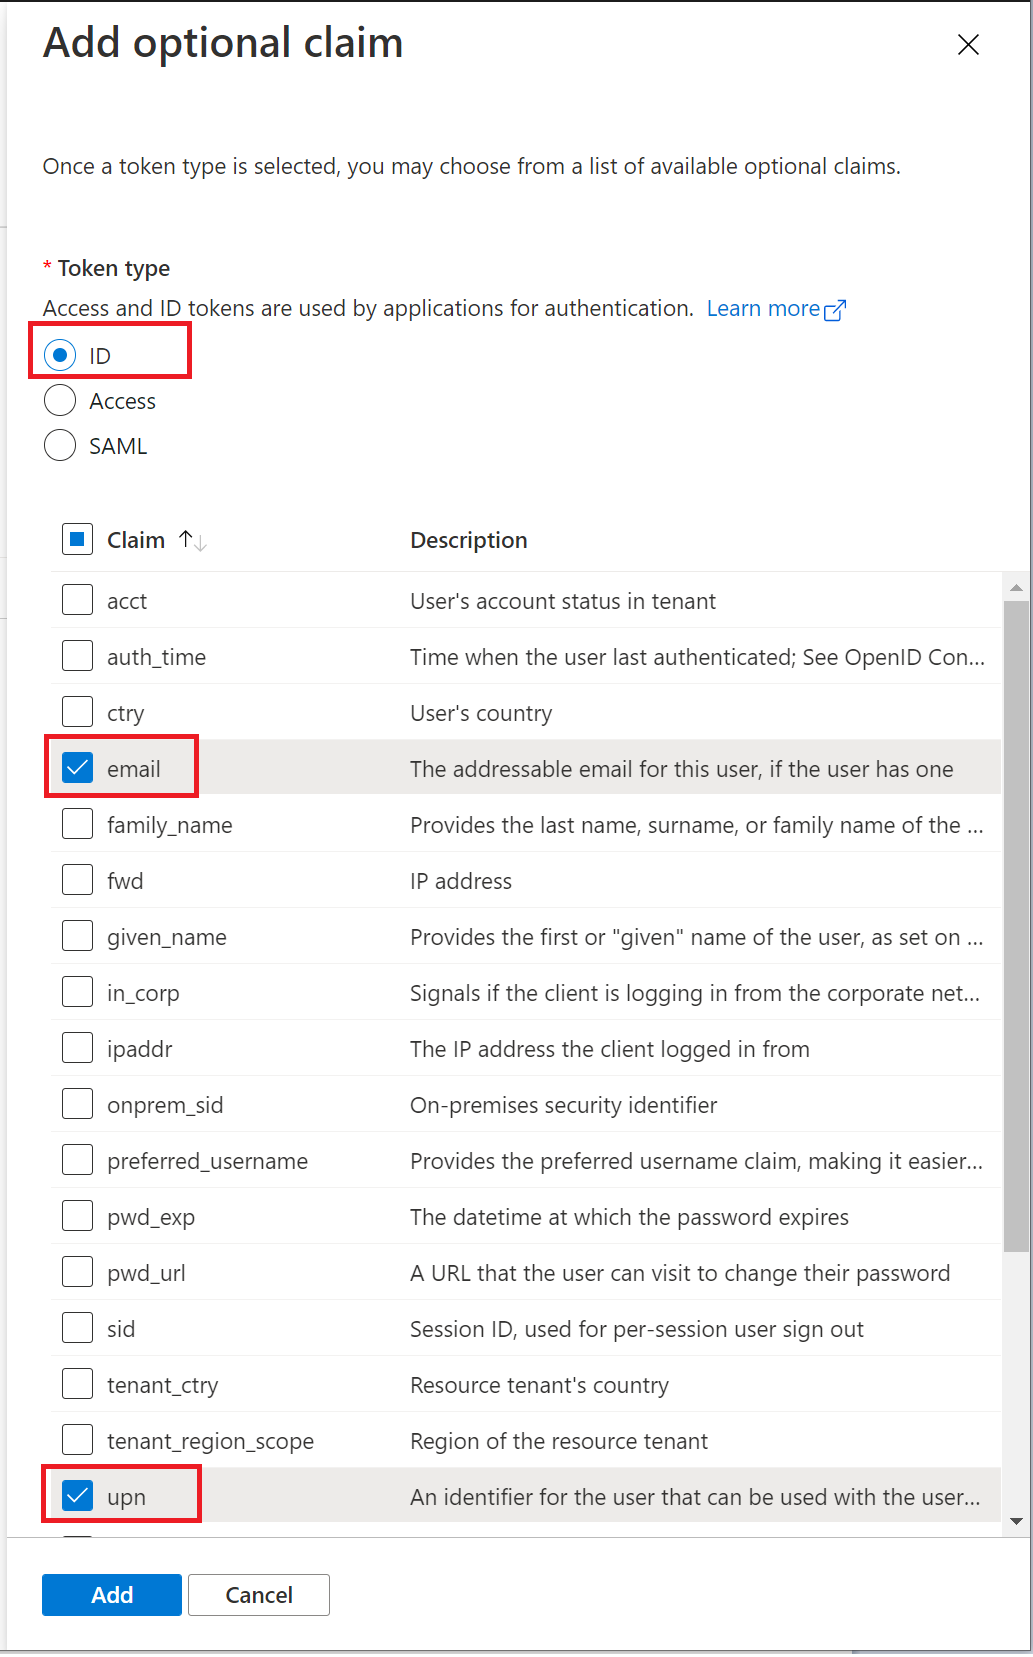Toggle the select-all Claim checkbox
The height and width of the screenshot is (1657, 1033).
(x=77, y=540)
